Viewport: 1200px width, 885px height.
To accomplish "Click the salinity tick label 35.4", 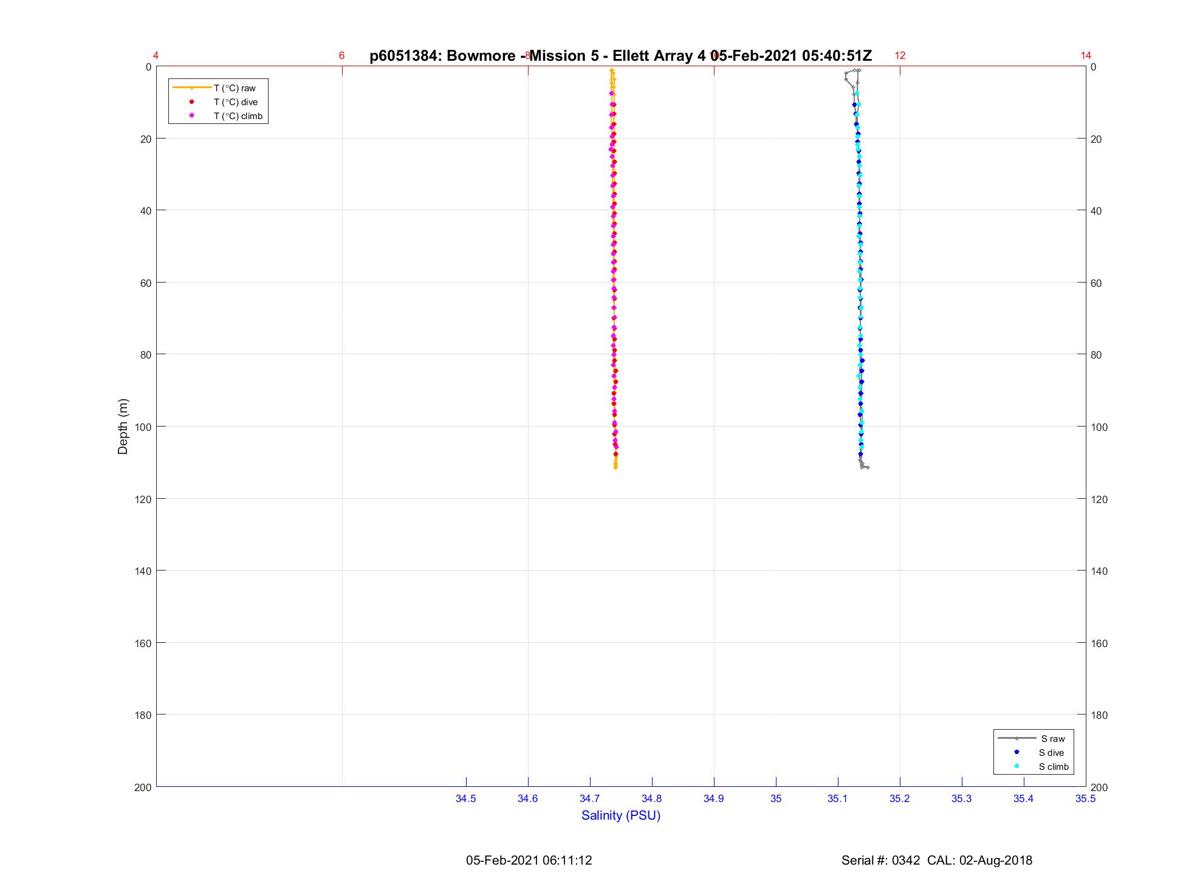I will tap(1024, 799).
